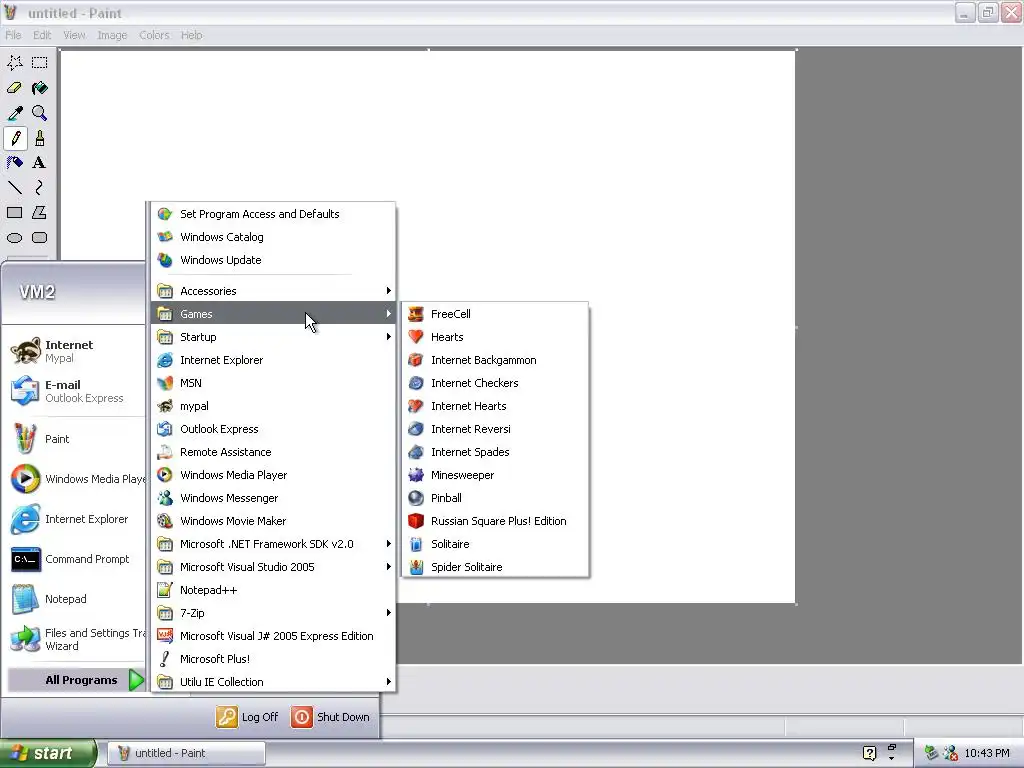Start Internet Backgammon
Screen dimensions: 1024x768
click(x=495, y=360)
